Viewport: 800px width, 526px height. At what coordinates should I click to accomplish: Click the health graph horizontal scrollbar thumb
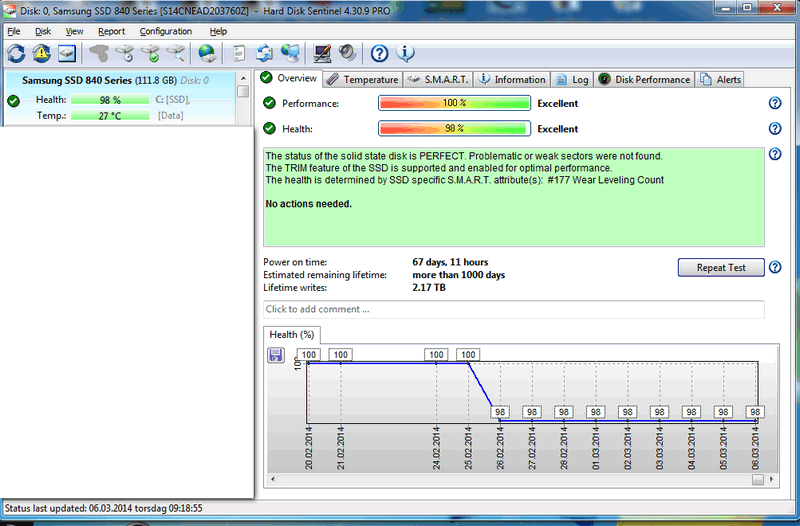point(758,479)
